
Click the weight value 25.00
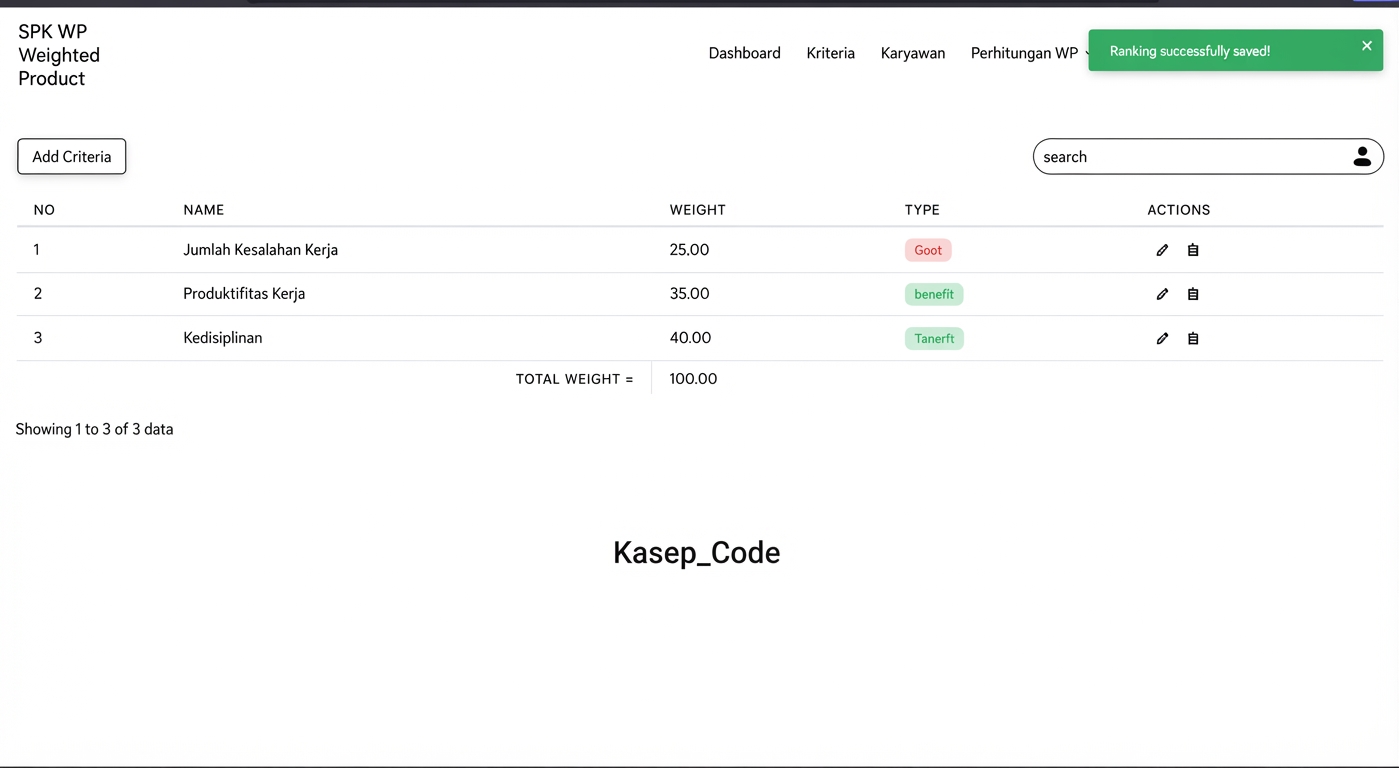click(689, 250)
